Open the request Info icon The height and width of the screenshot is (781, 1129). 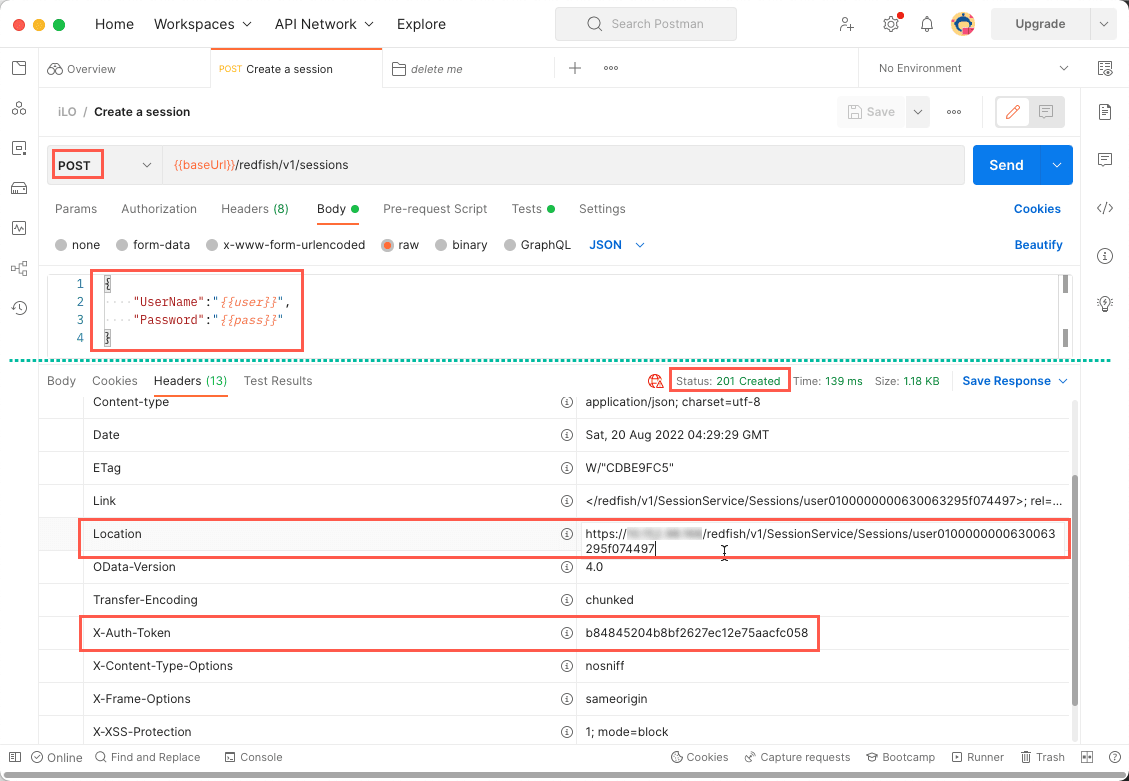tap(1105, 256)
